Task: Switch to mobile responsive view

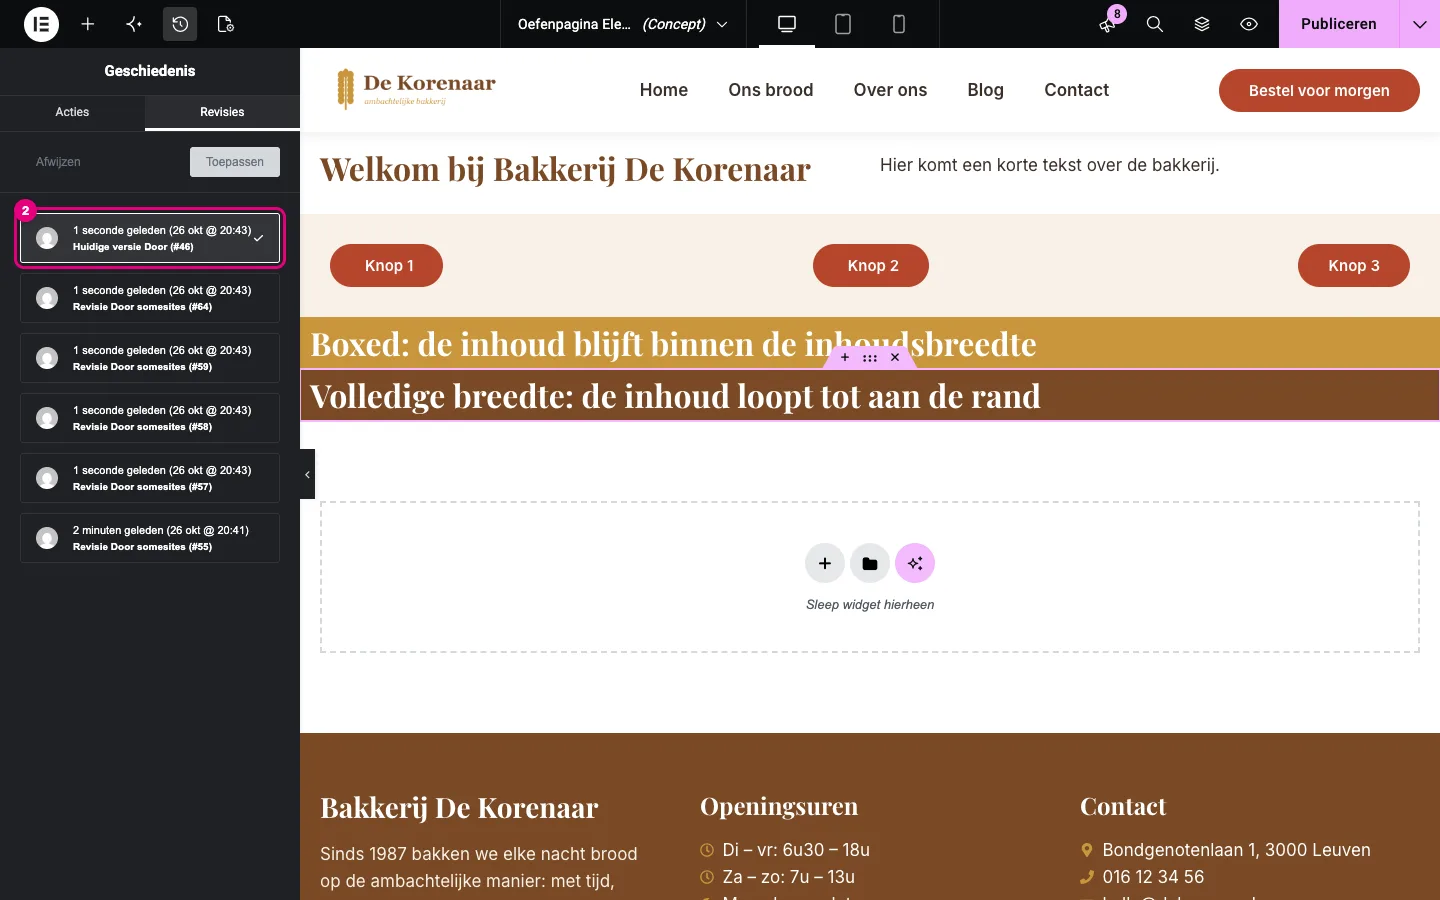Action: pos(899,24)
